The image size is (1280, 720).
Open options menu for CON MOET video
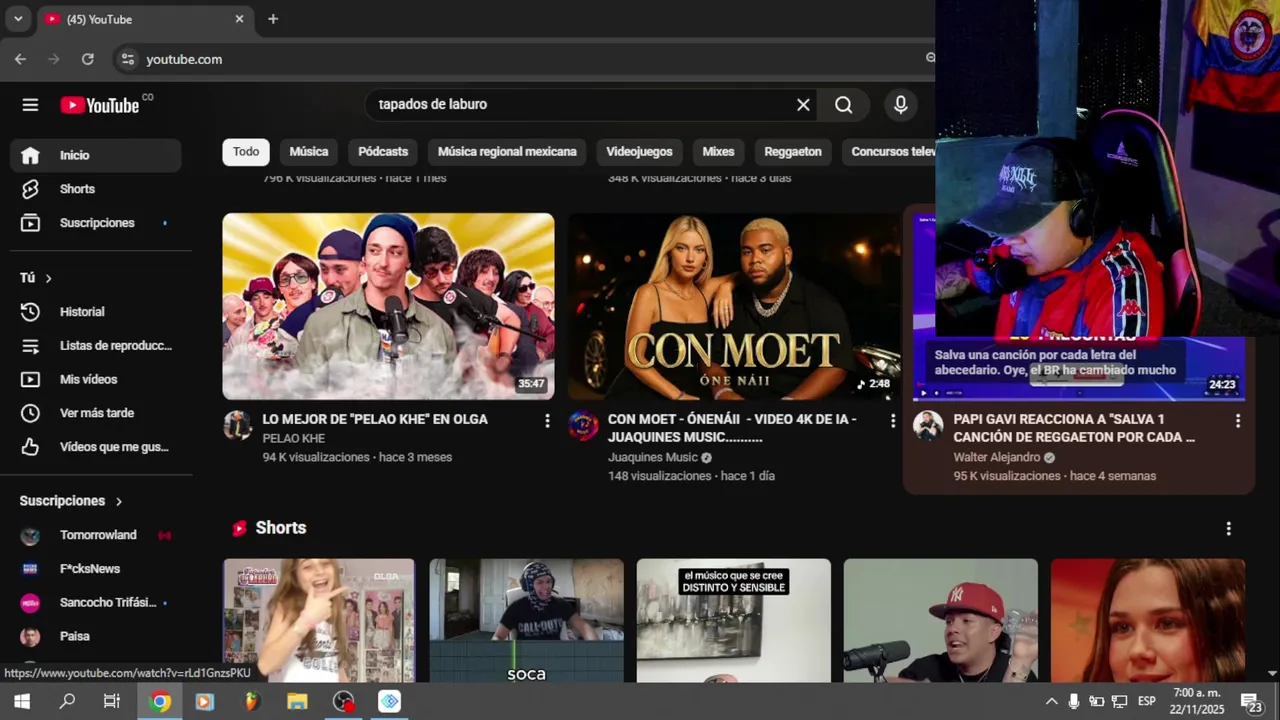click(x=893, y=421)
